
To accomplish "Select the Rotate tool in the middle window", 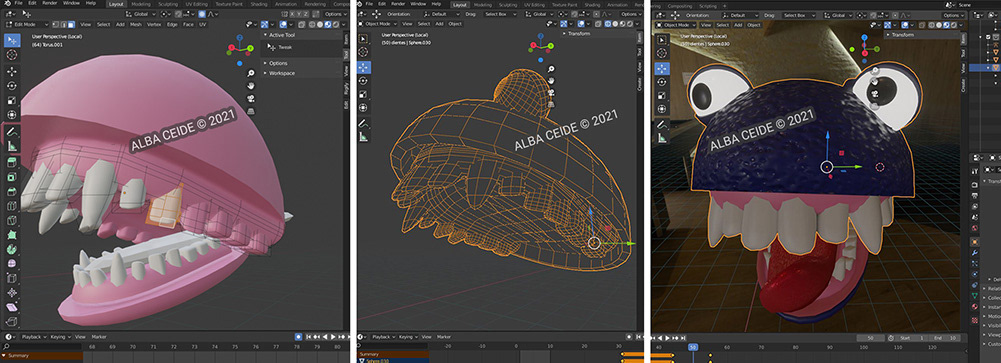I will tap(363, 80).
